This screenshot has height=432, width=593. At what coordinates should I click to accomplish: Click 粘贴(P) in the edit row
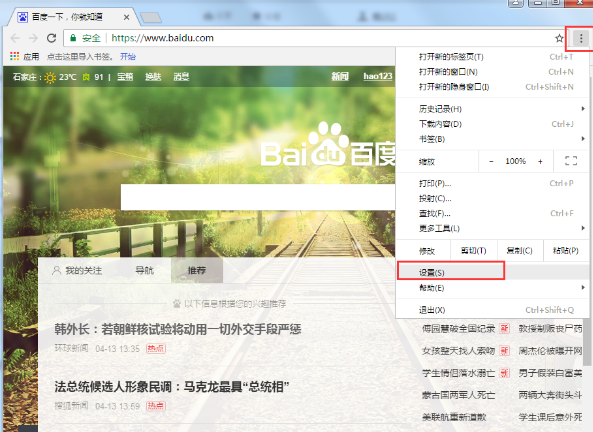[566, 250]
